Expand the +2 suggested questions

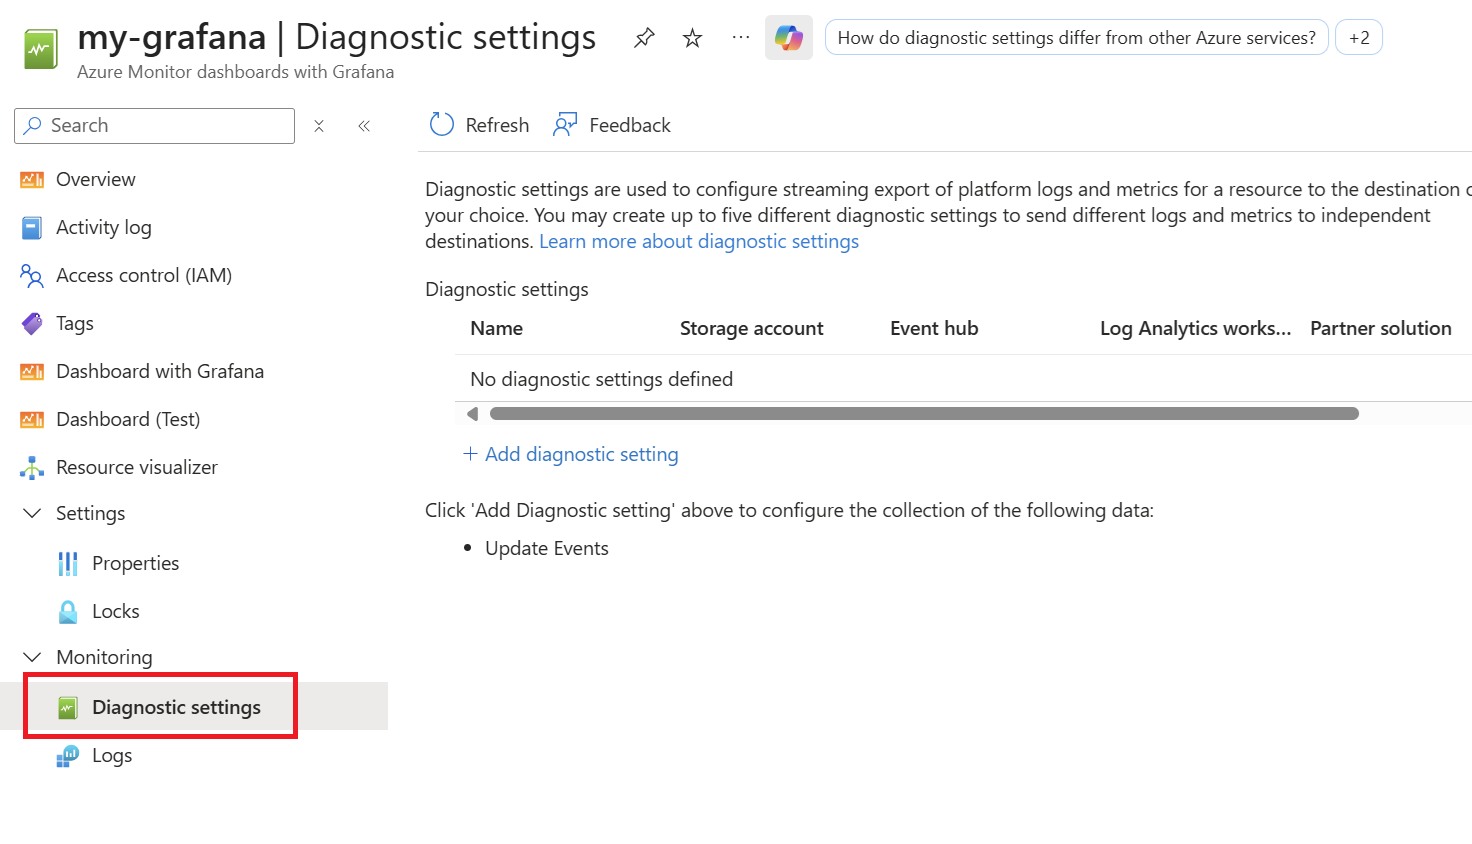coord(1358,38)
